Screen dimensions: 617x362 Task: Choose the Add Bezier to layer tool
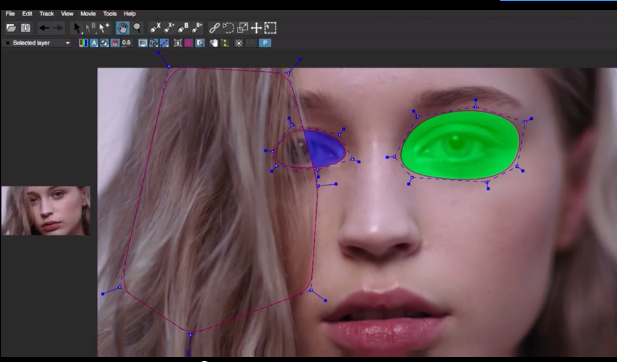pyautogui.click(x=197, y=28)
